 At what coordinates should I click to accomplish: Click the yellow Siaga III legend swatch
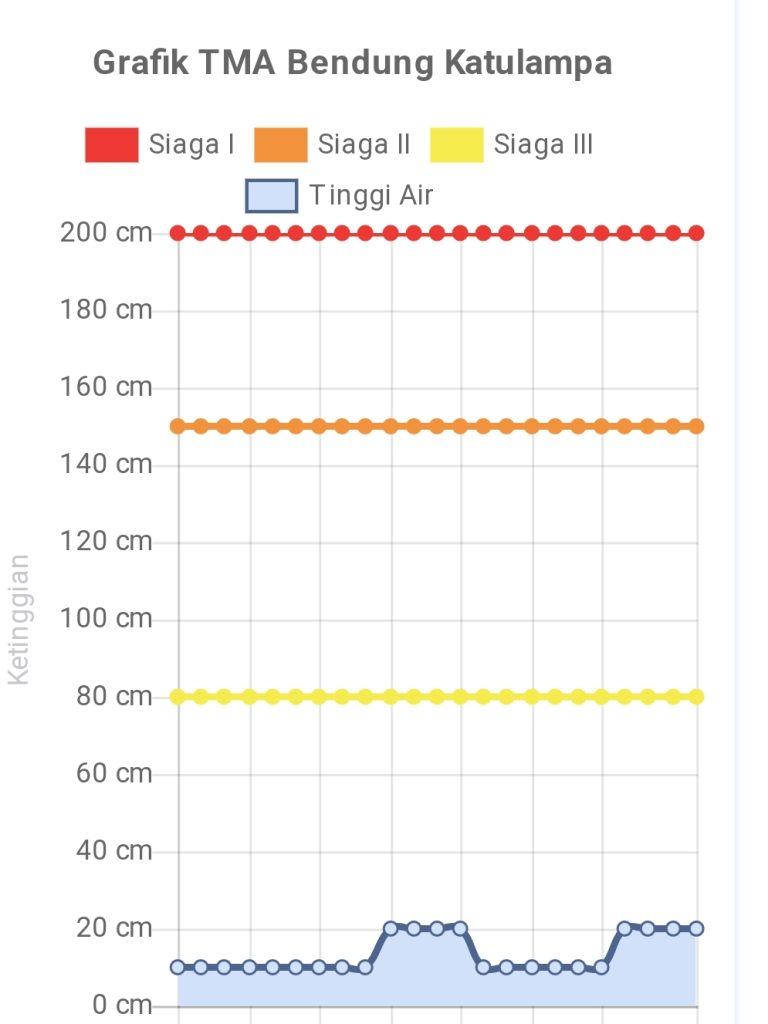pyautogui.click(x=457, y=145)
